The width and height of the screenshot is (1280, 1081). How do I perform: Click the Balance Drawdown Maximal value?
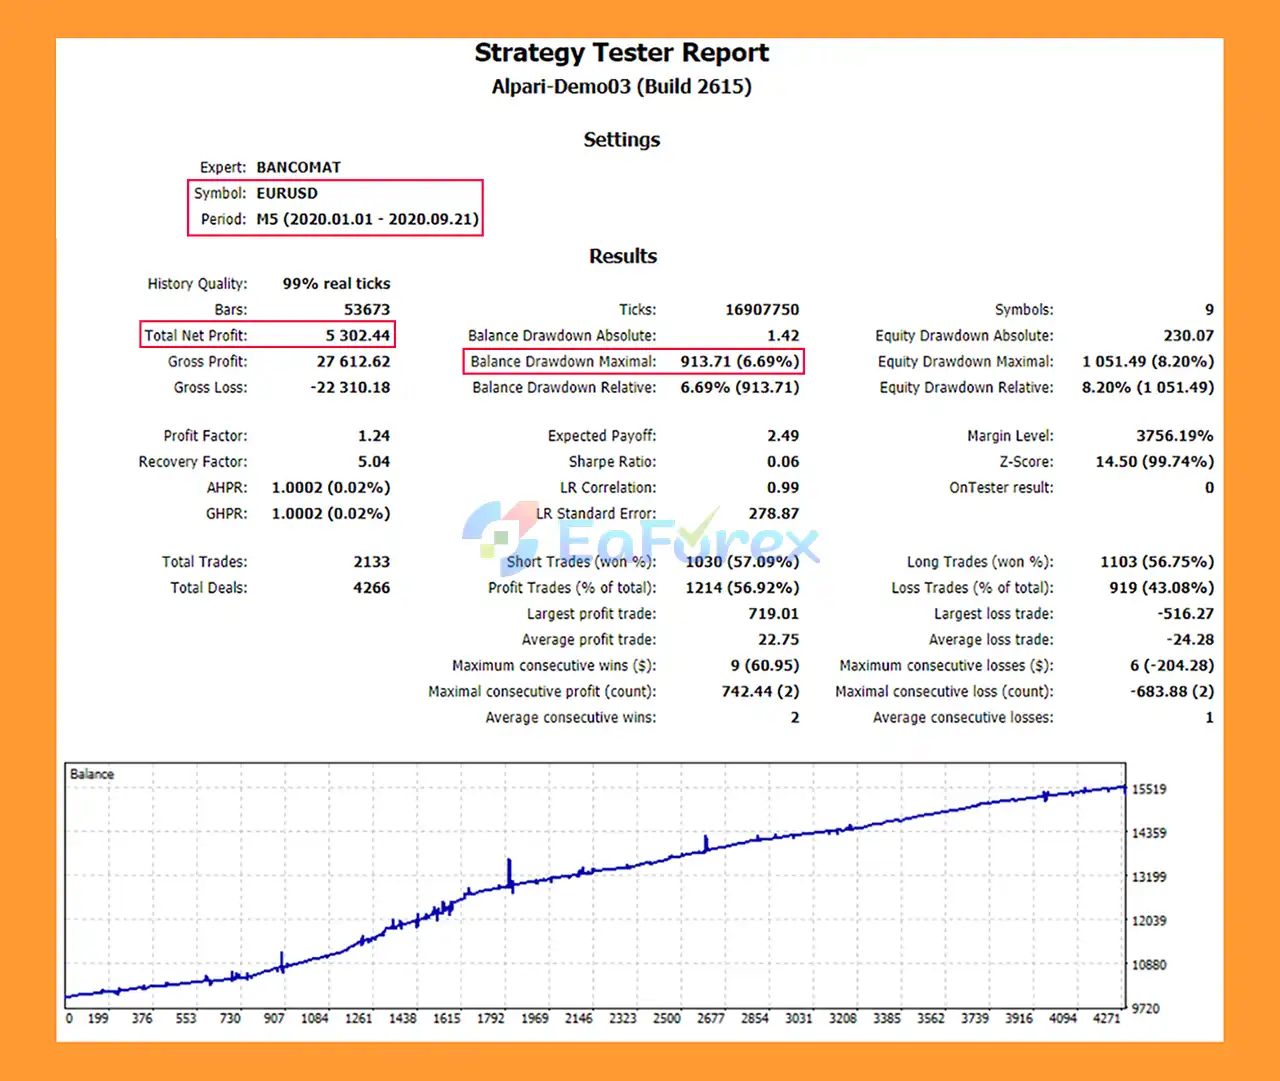[x=739, y=362]
